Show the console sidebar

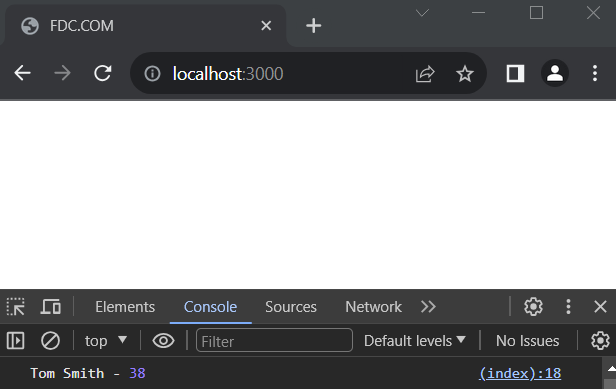click(16, 341)
